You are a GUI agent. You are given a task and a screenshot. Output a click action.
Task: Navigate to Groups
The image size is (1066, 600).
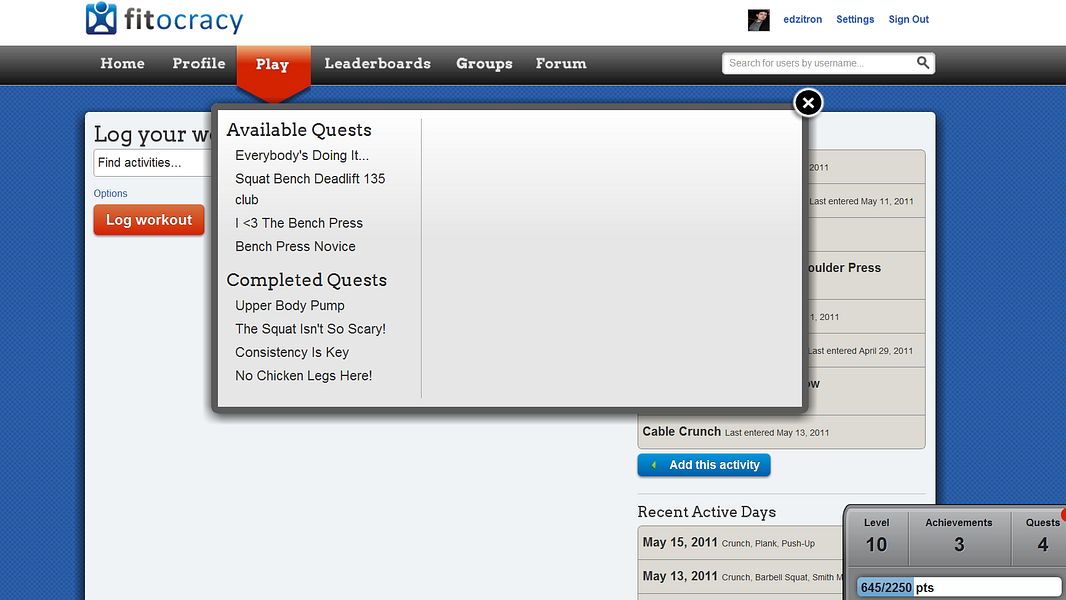click(x=484, y=63)
